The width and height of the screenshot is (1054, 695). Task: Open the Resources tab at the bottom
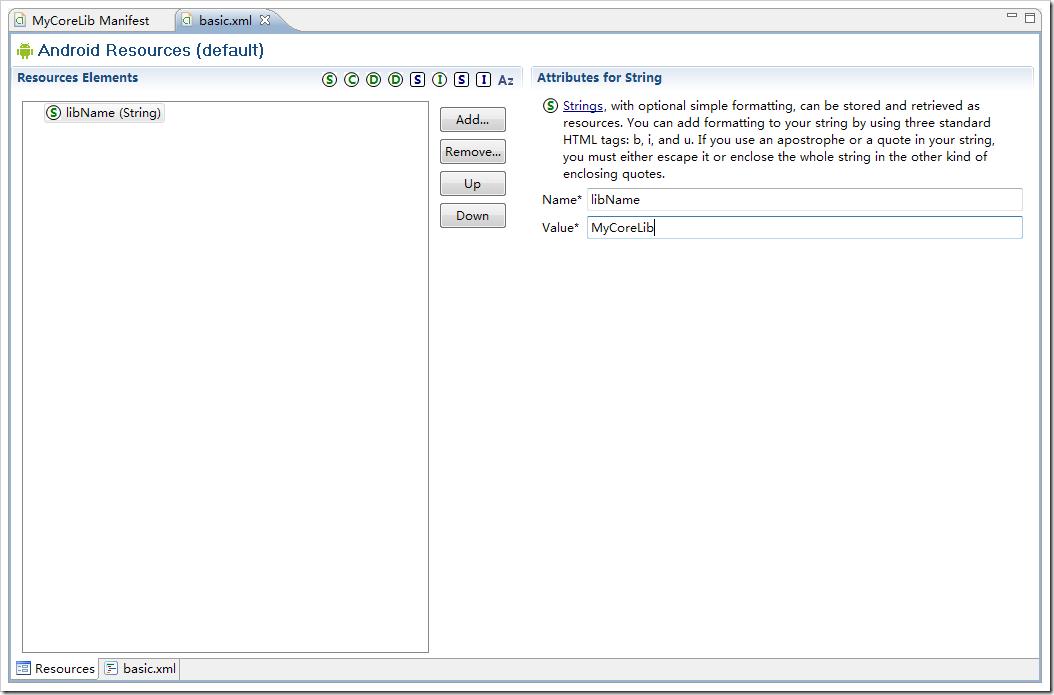pyautogui.click(x=56, y=668)
